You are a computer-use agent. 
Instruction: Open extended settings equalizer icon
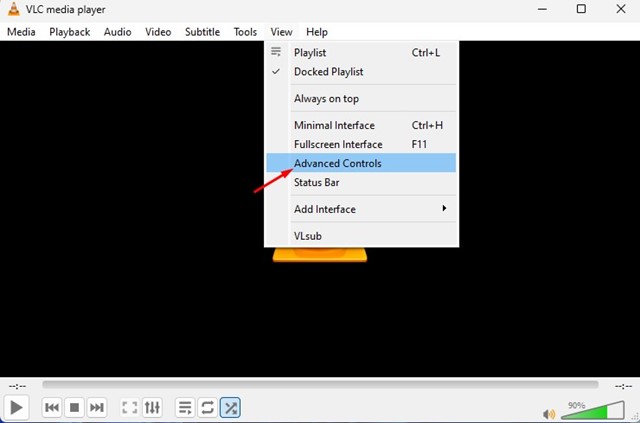point(152,407)
